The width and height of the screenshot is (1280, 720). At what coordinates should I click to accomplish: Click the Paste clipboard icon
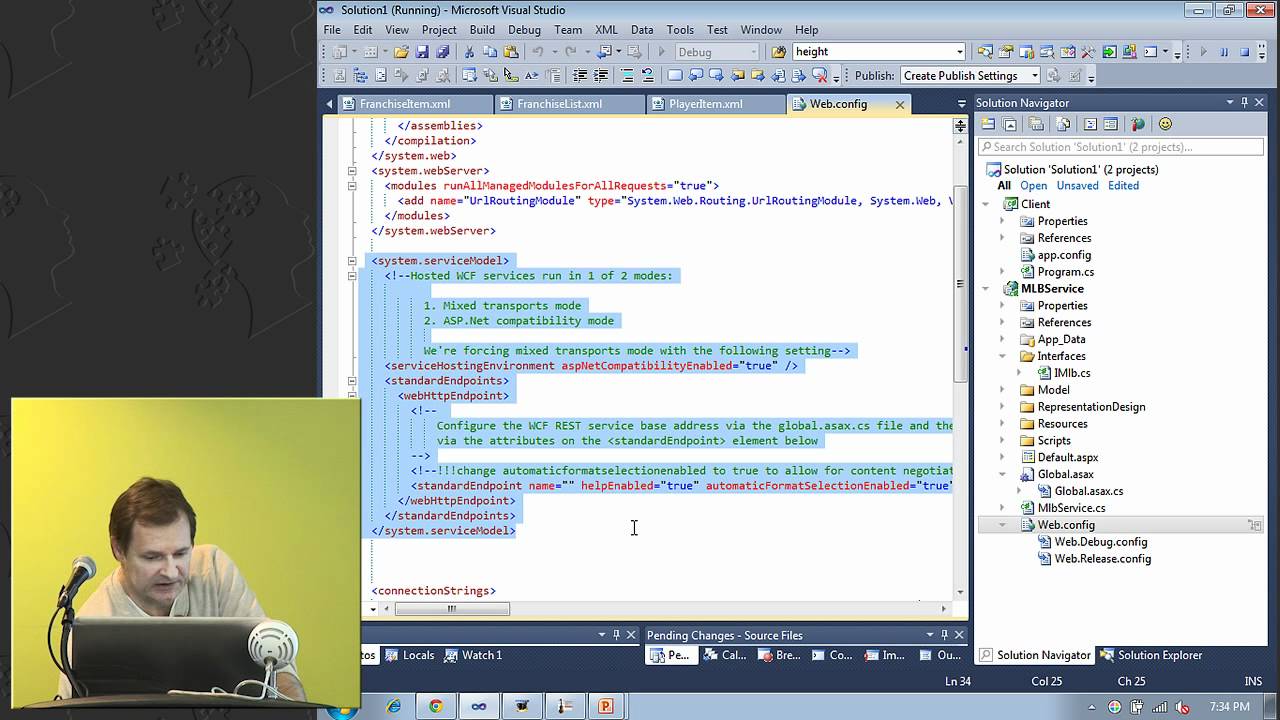511,52
